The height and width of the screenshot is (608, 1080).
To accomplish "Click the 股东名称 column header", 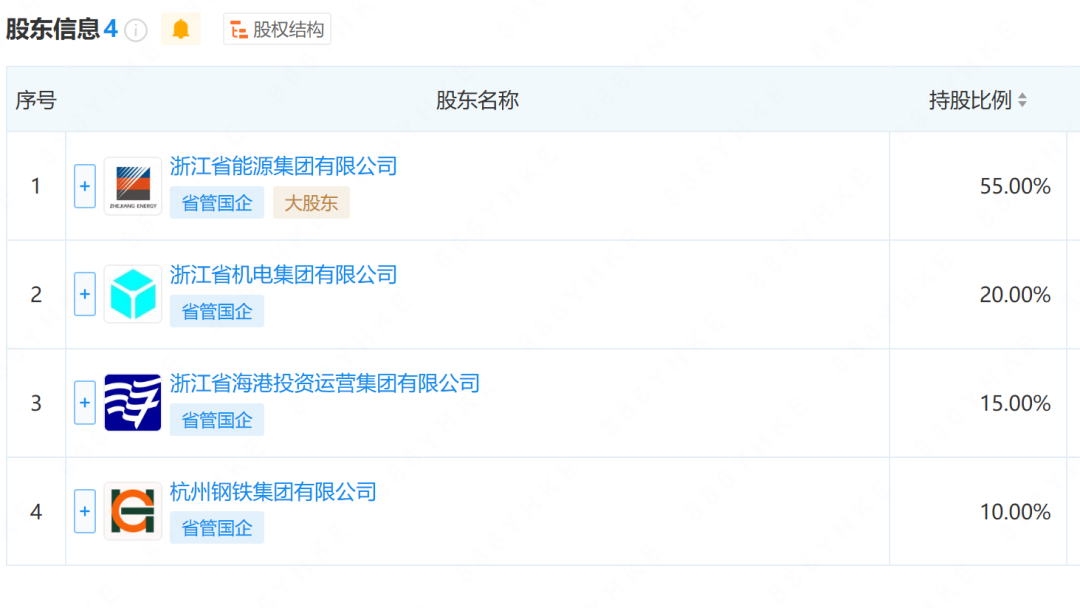I will [x=477, y=100].
